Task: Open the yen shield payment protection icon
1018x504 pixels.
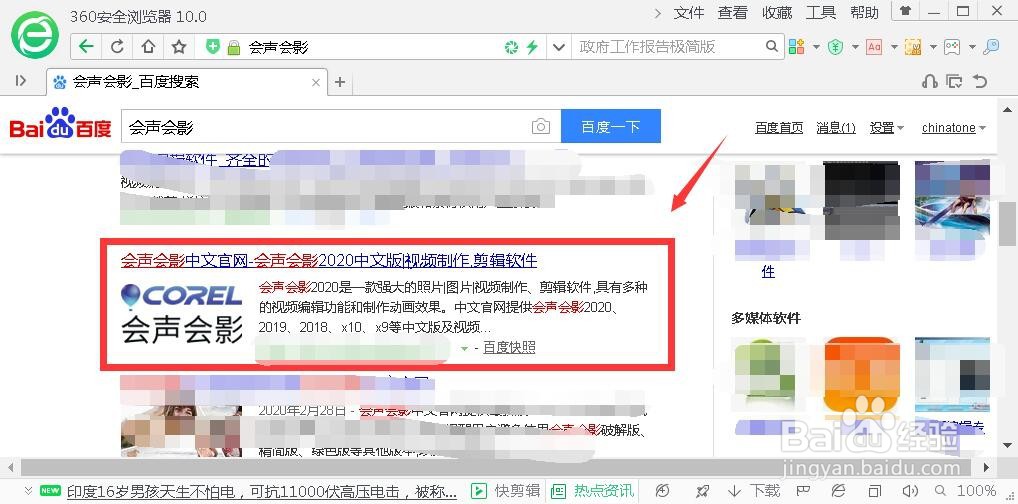Action: 836,47
